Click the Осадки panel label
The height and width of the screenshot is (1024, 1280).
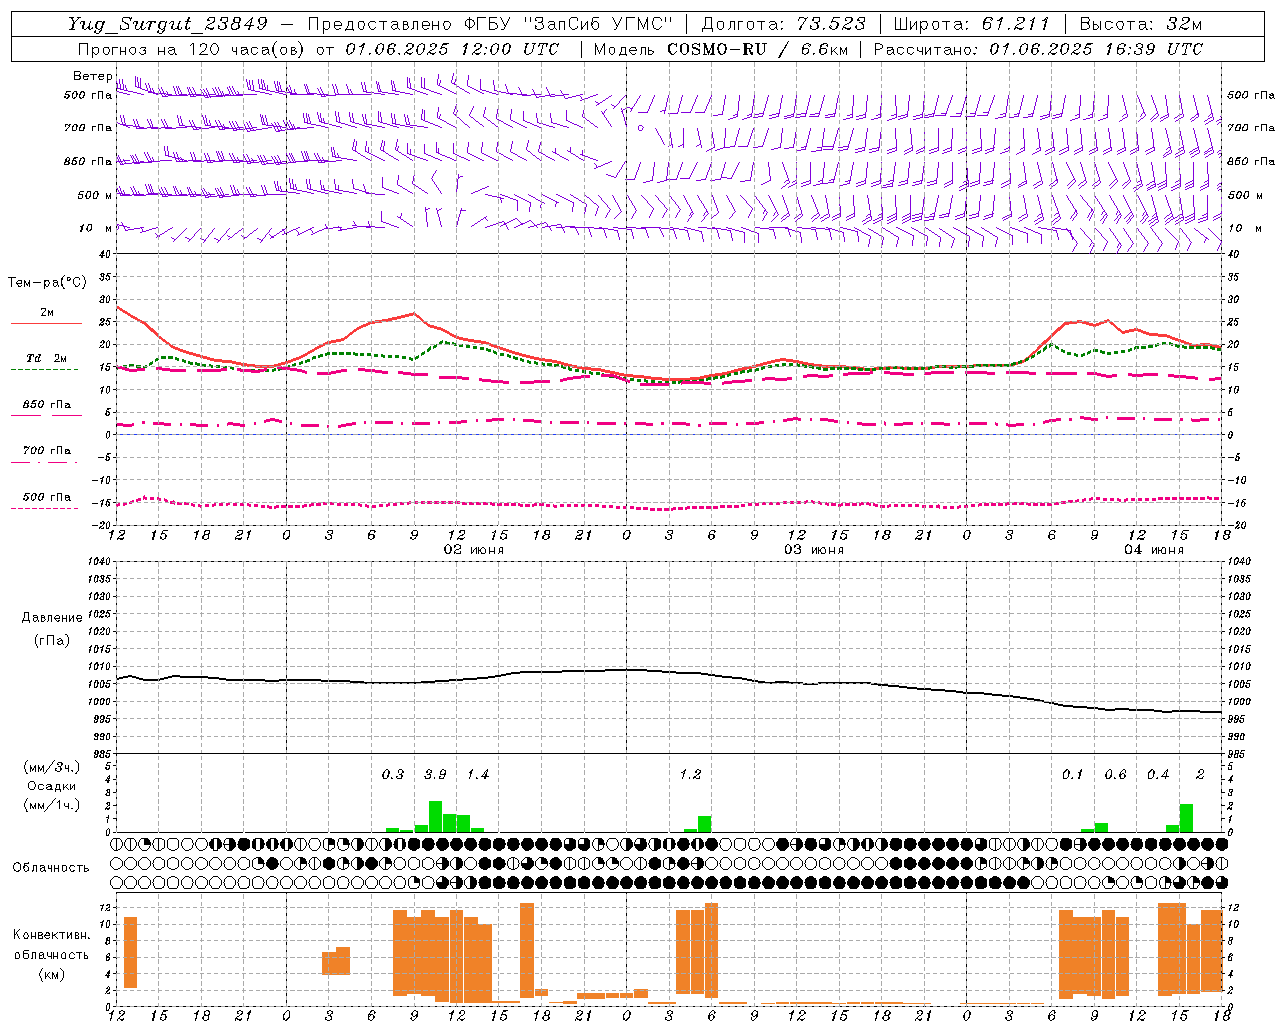coord(51,786)
